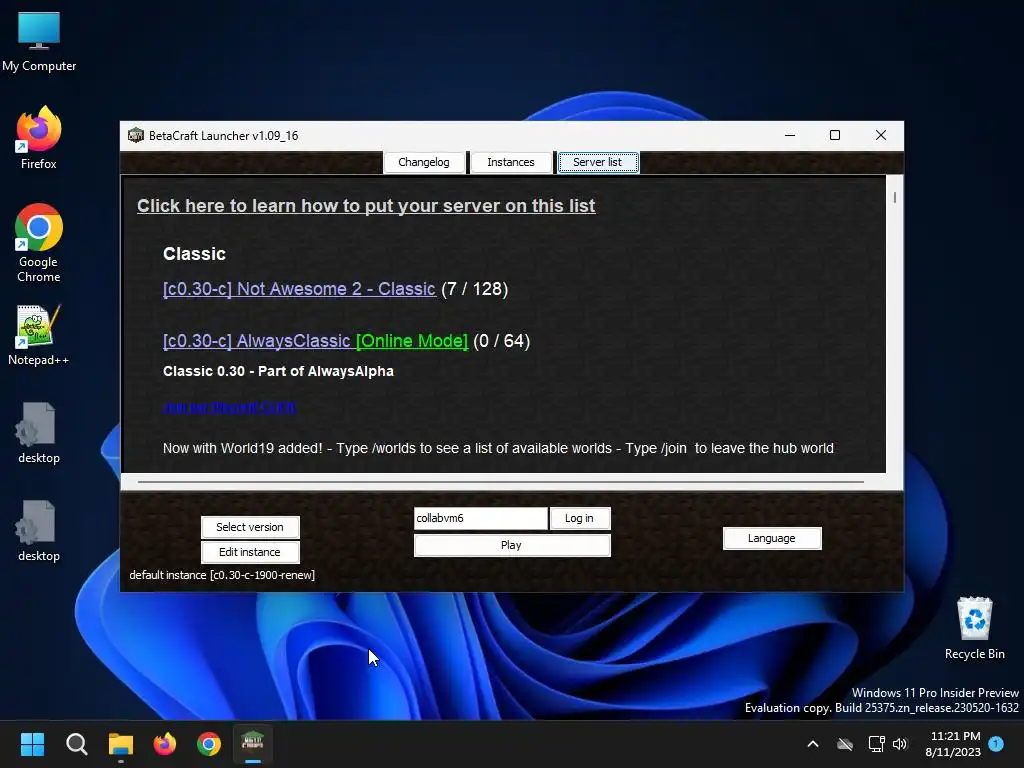Open the volume tray icon
The image size is (1024, 768).
(900, 744)
